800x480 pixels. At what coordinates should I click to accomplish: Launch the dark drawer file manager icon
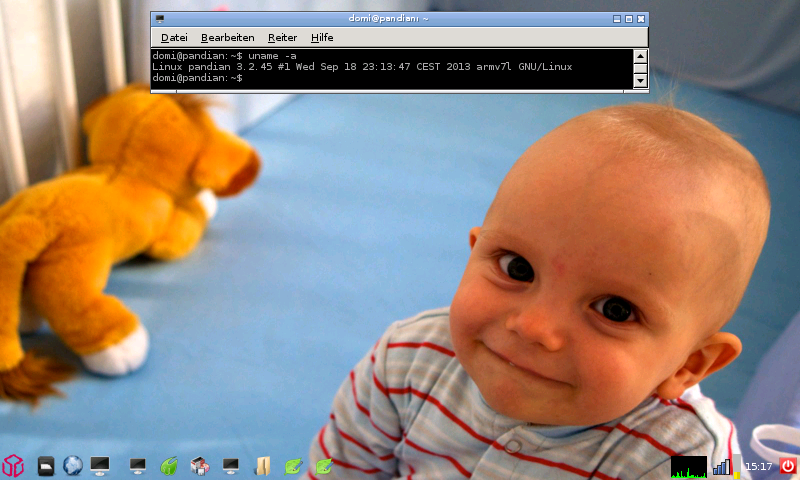[45, 466]
